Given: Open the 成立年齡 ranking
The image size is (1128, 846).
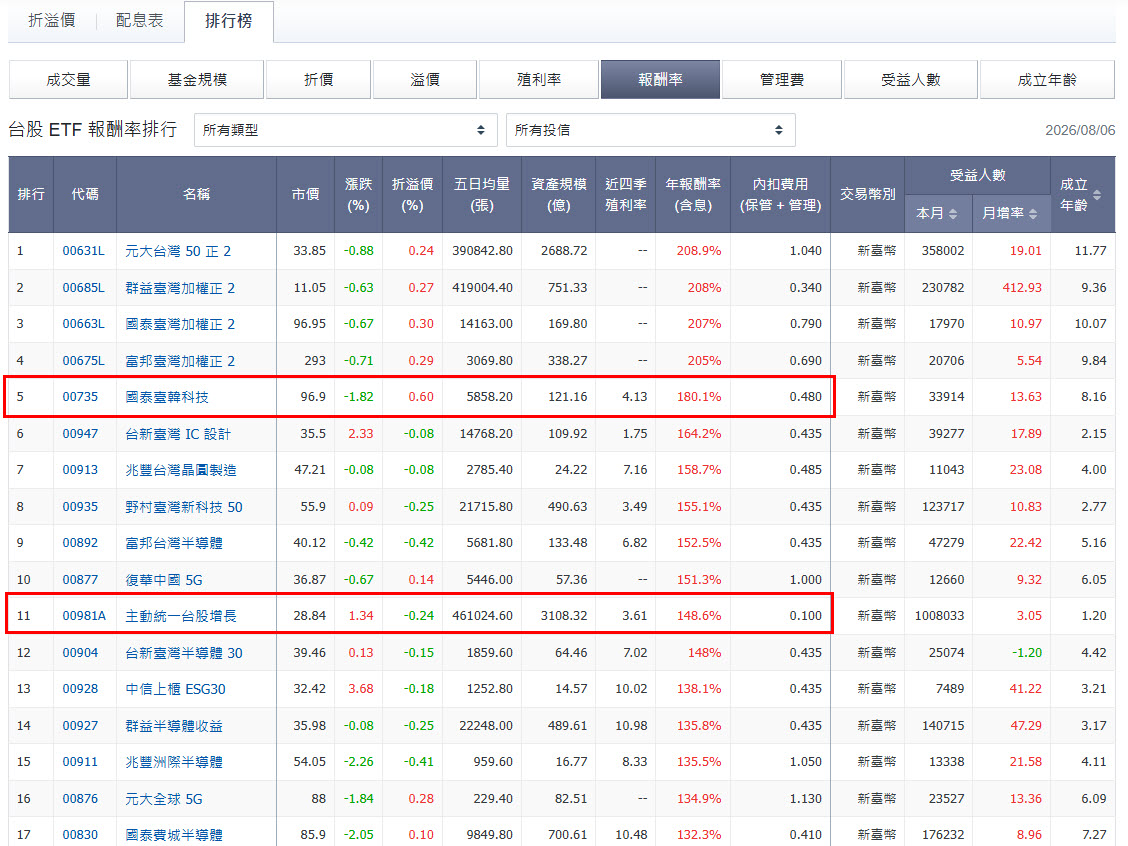Looking at the screenshot, I should (1047, 80).
